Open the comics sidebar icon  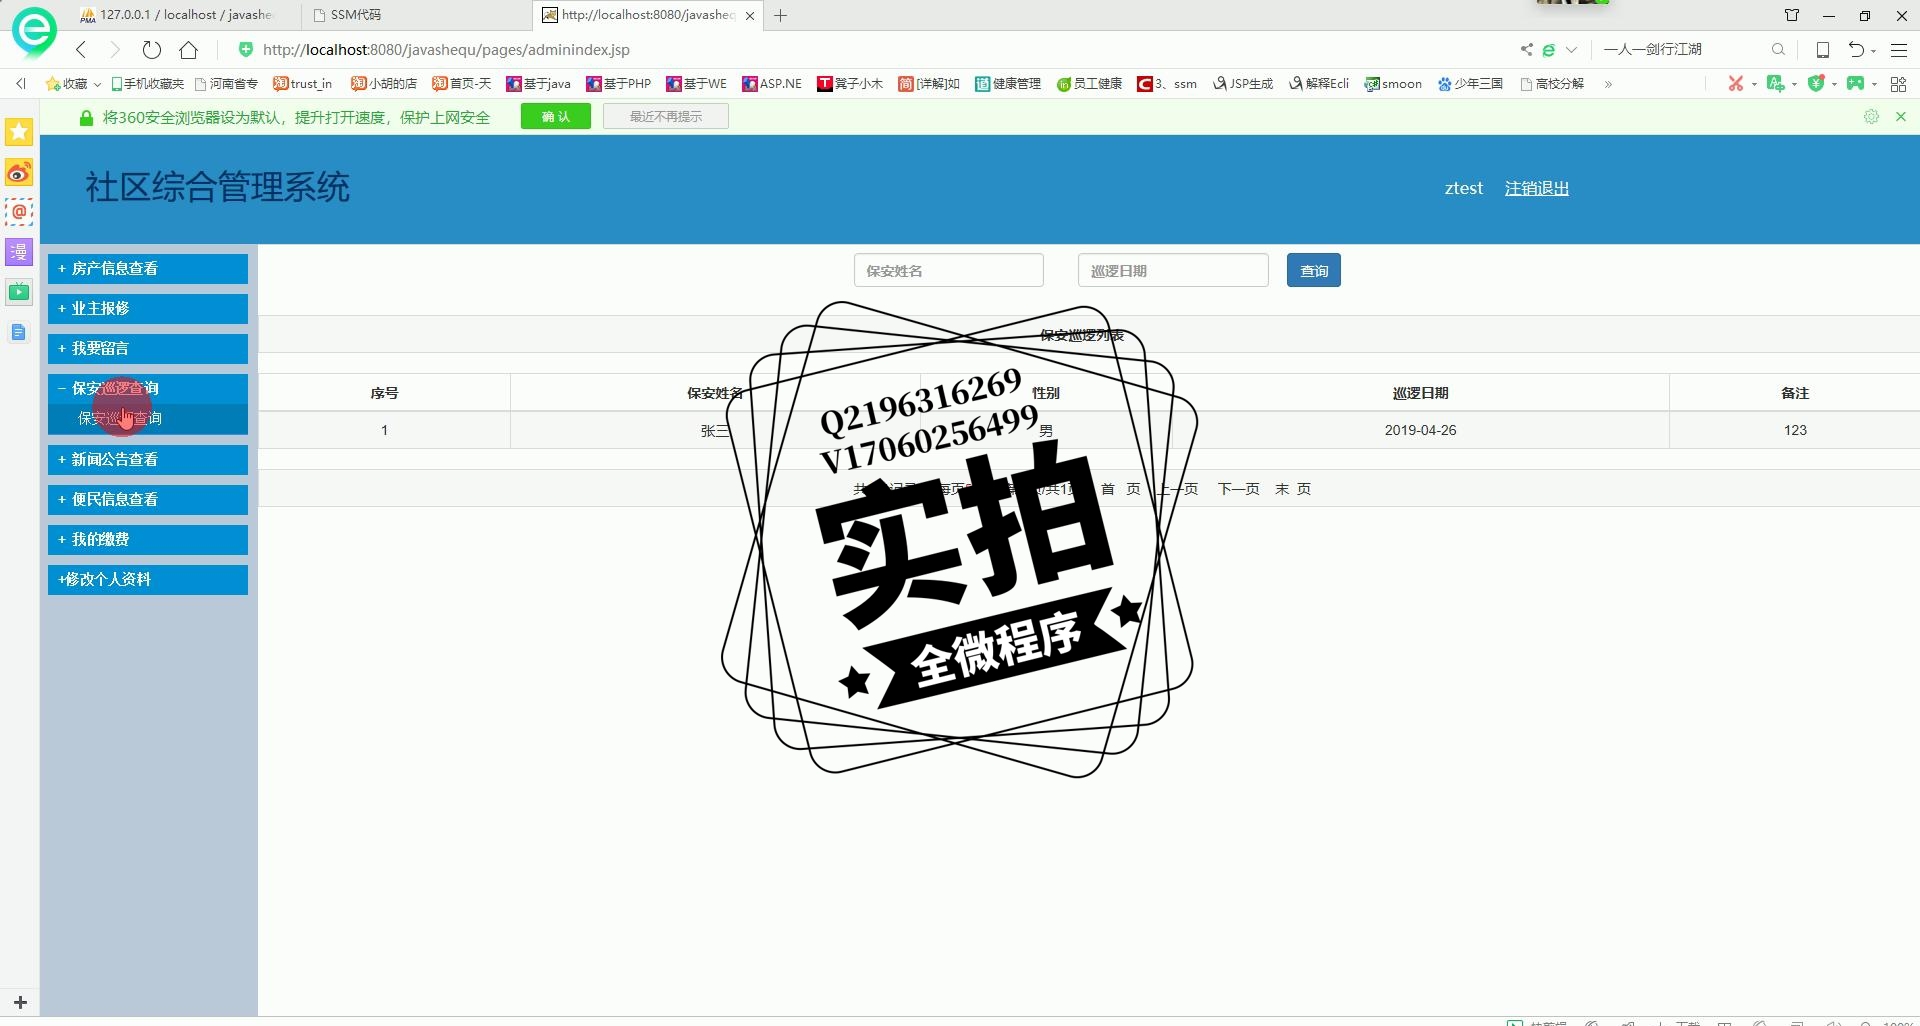point(19,252)
